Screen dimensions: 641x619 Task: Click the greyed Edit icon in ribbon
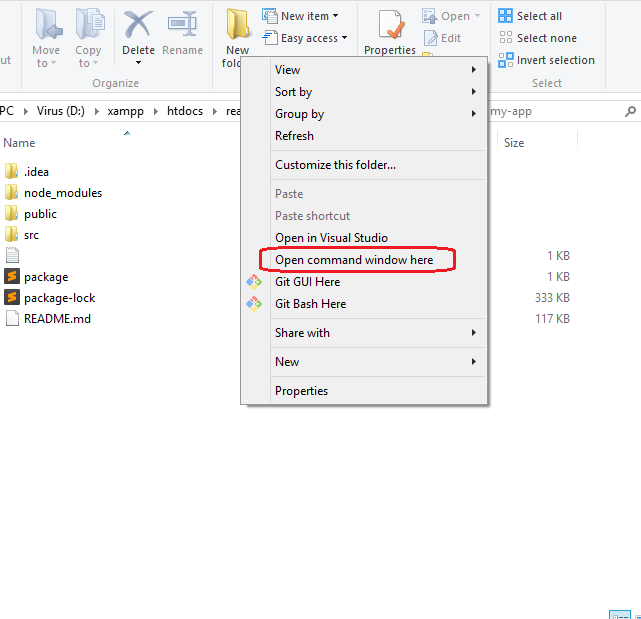[x=430, y=38]
